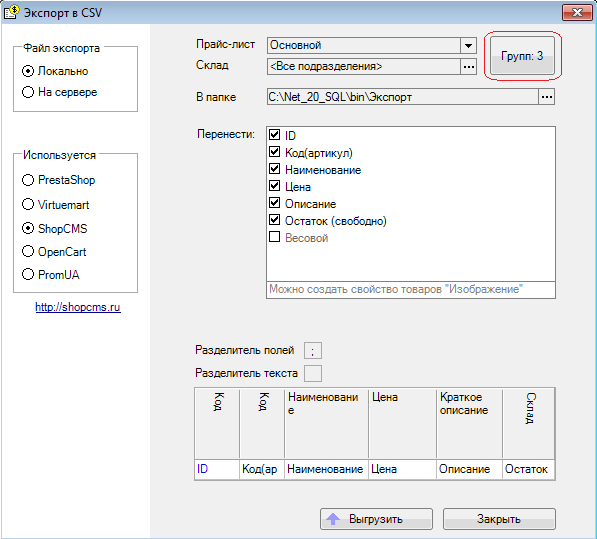Screen dimensions: 597x539
Task: Click the Разделитель полей field
Action: [313, 351]
